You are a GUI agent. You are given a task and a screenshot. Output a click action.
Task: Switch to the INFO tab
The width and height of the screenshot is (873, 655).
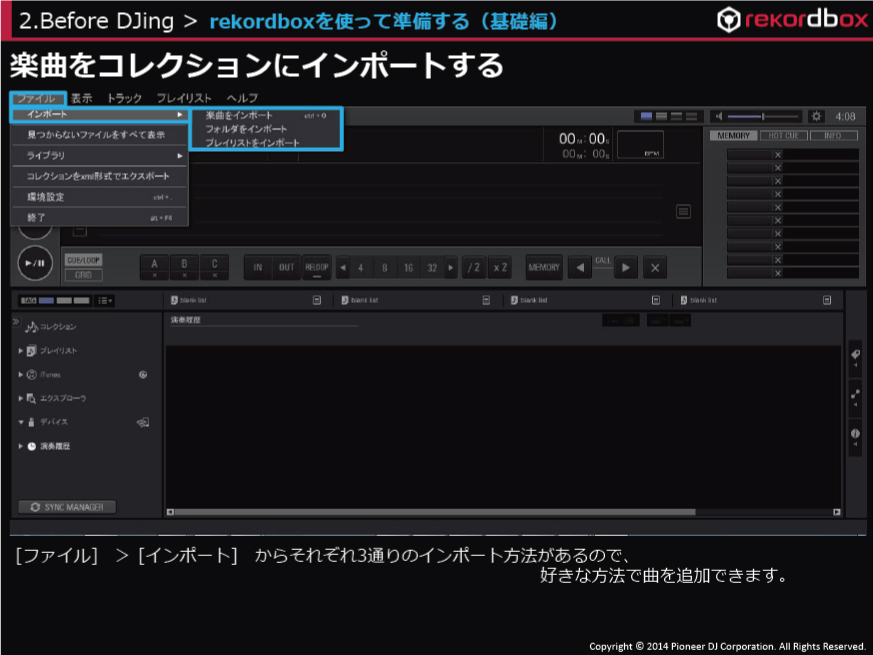(x=833, y=135)
